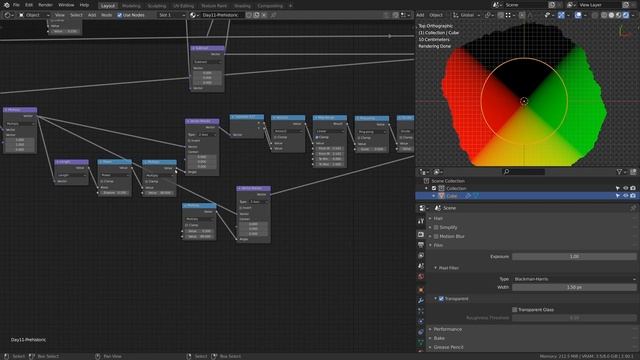Viewport: 640px width, 360px height.
Task: Open viewport Object menu
Action: click(436, 15)
